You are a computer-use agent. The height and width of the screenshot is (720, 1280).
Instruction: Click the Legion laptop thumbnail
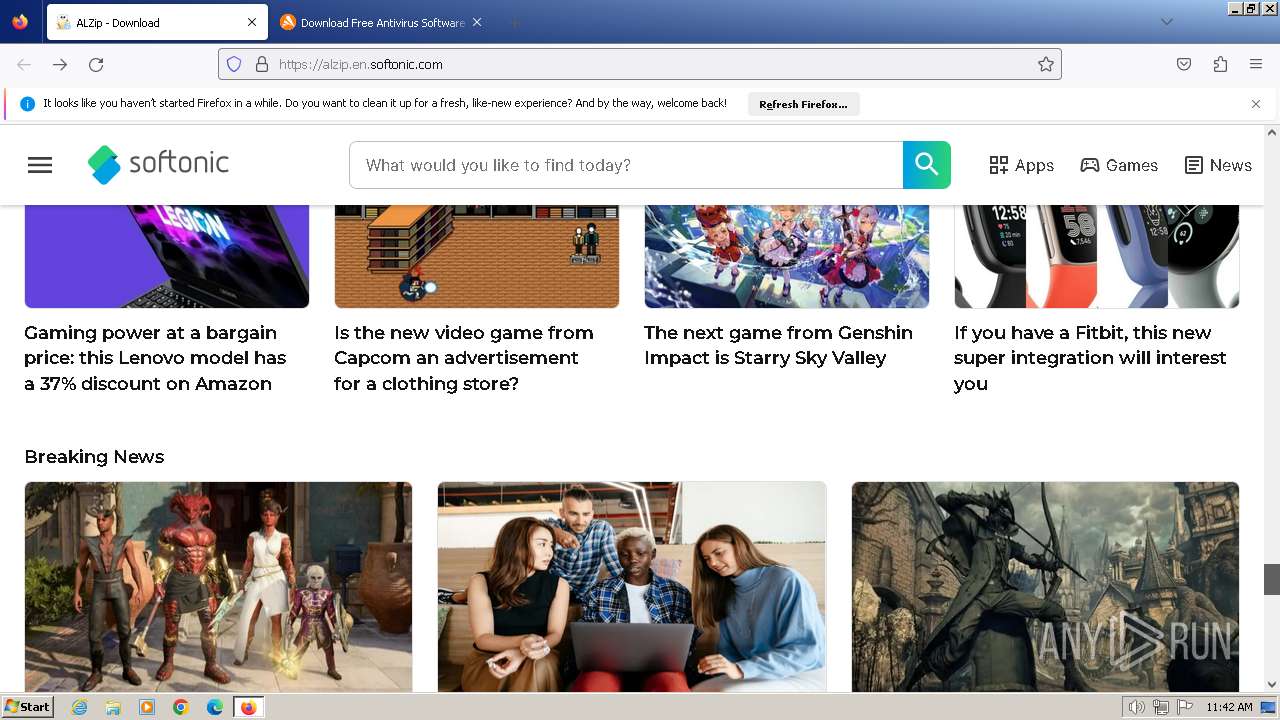click(x=167, y=256)
